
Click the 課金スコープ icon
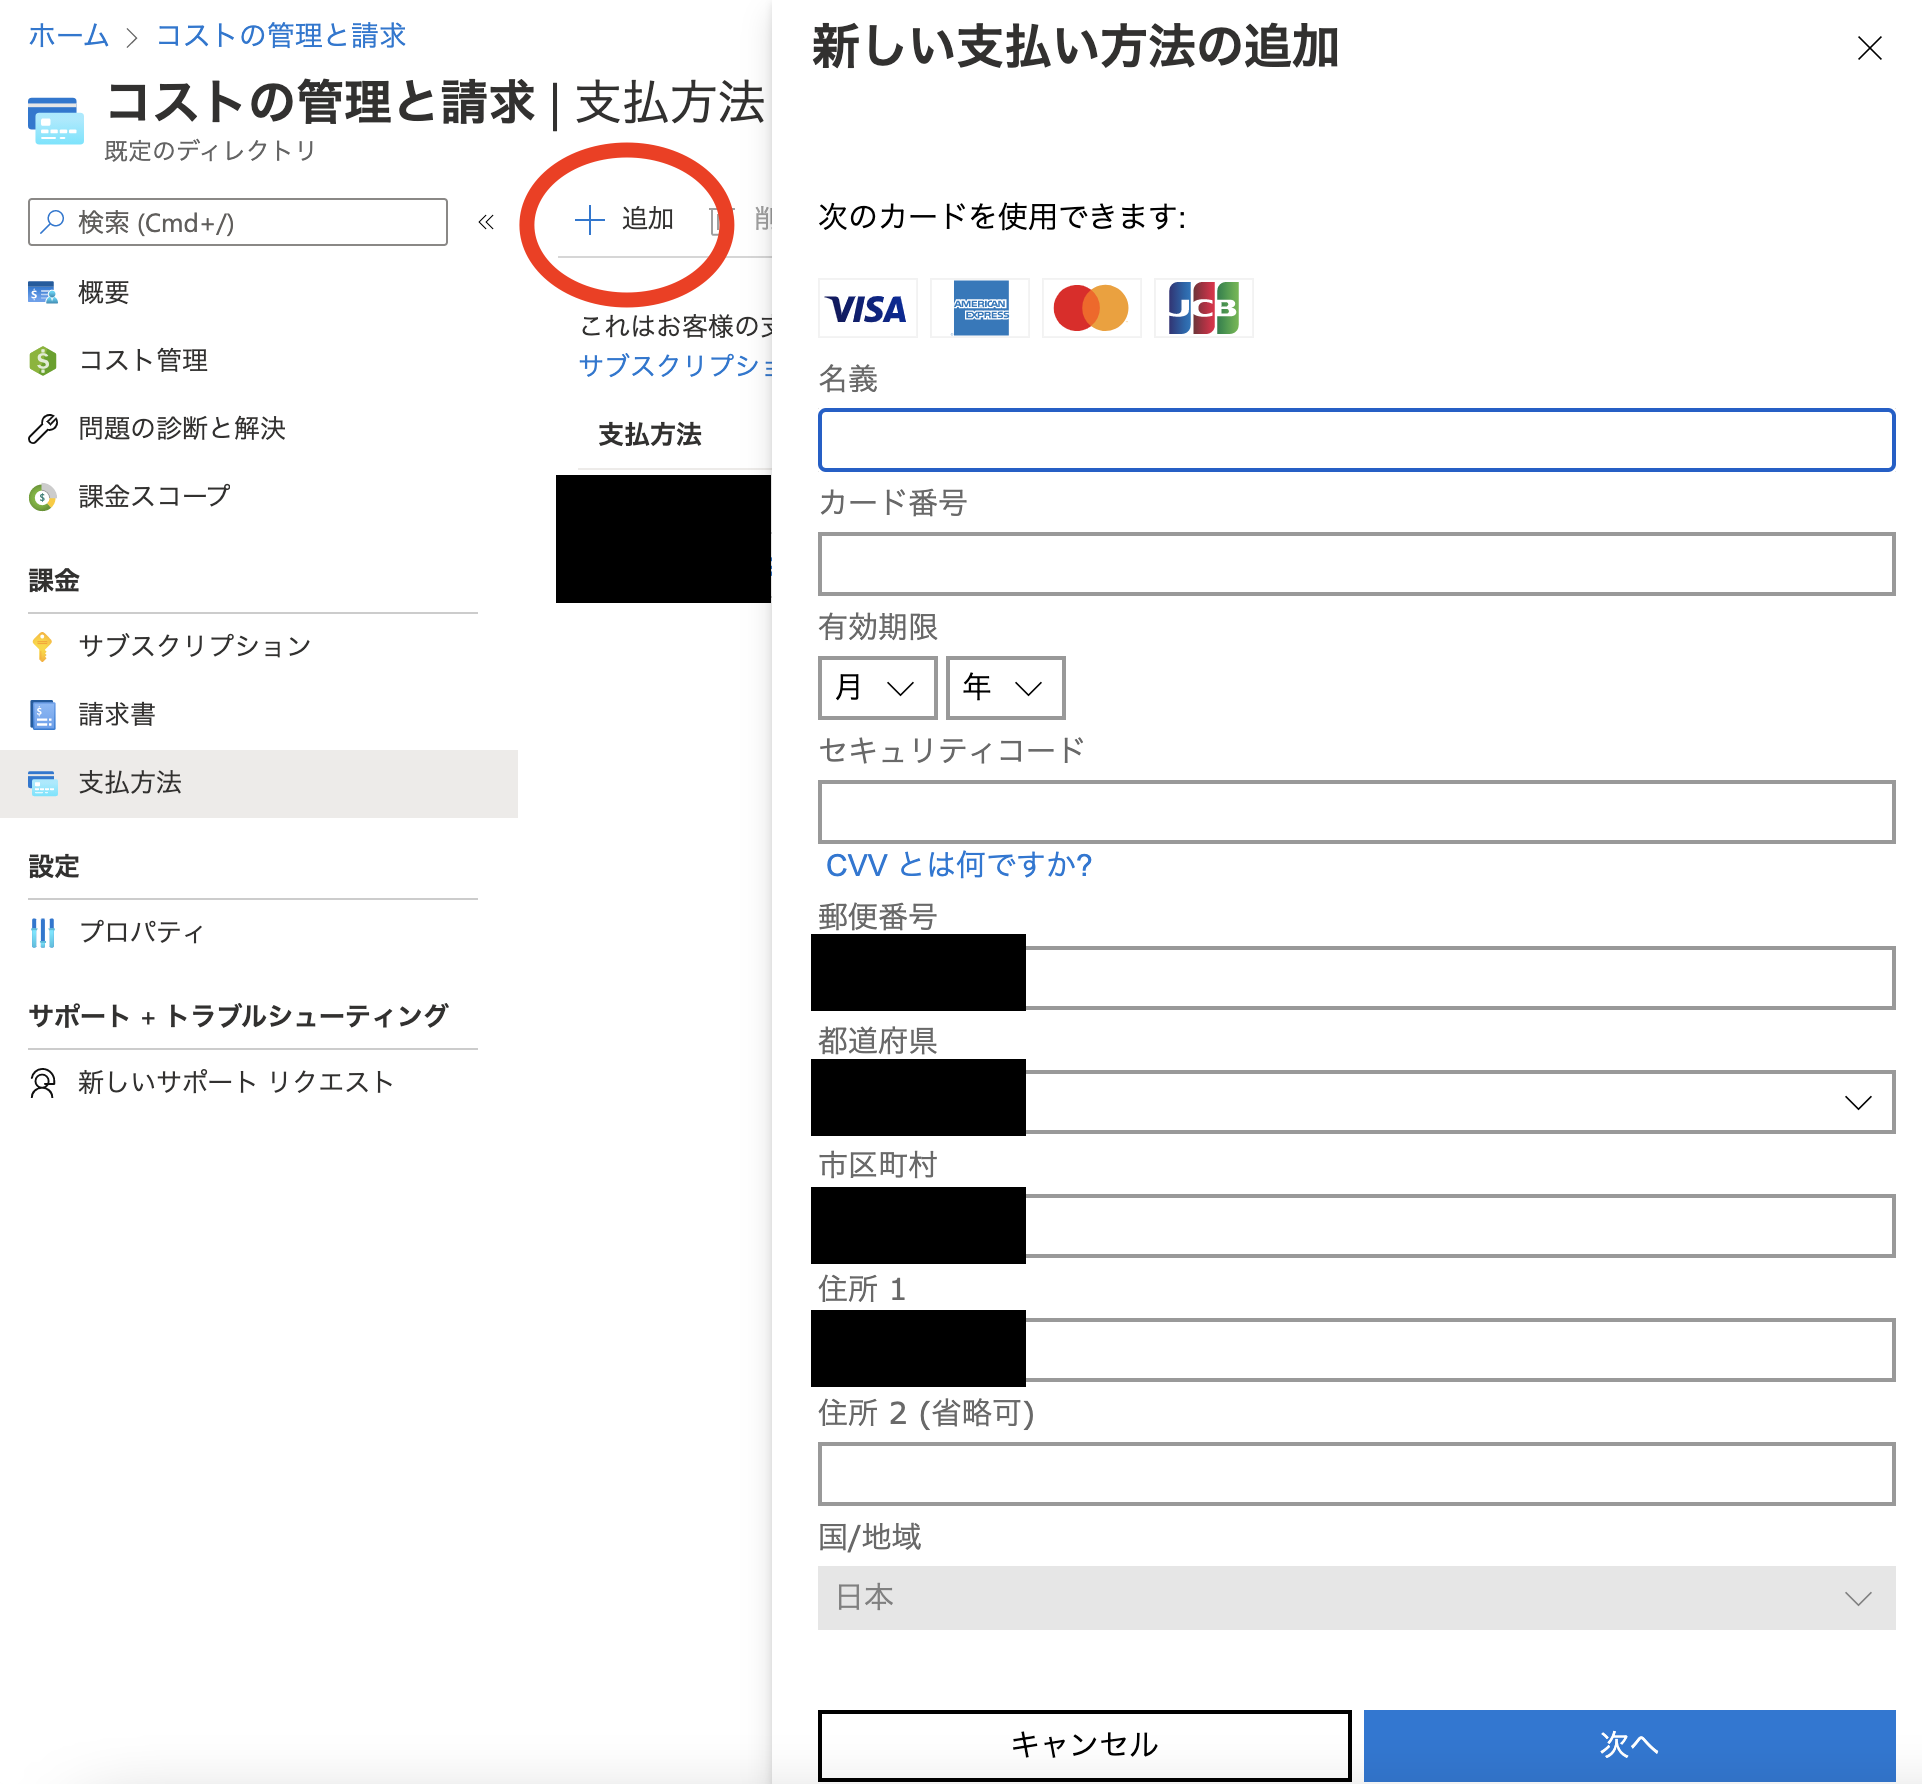click(42, 496)
